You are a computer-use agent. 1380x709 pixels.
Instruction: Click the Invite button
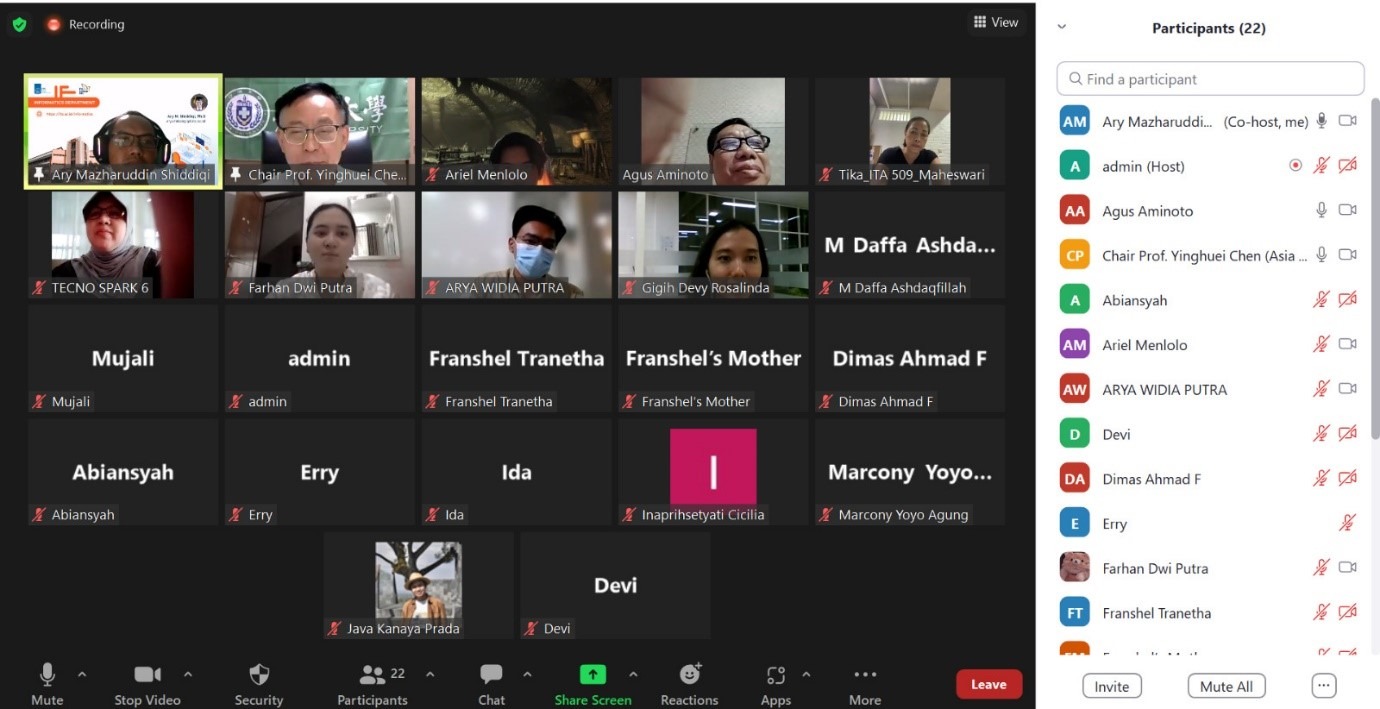[x=1111, y=686]
